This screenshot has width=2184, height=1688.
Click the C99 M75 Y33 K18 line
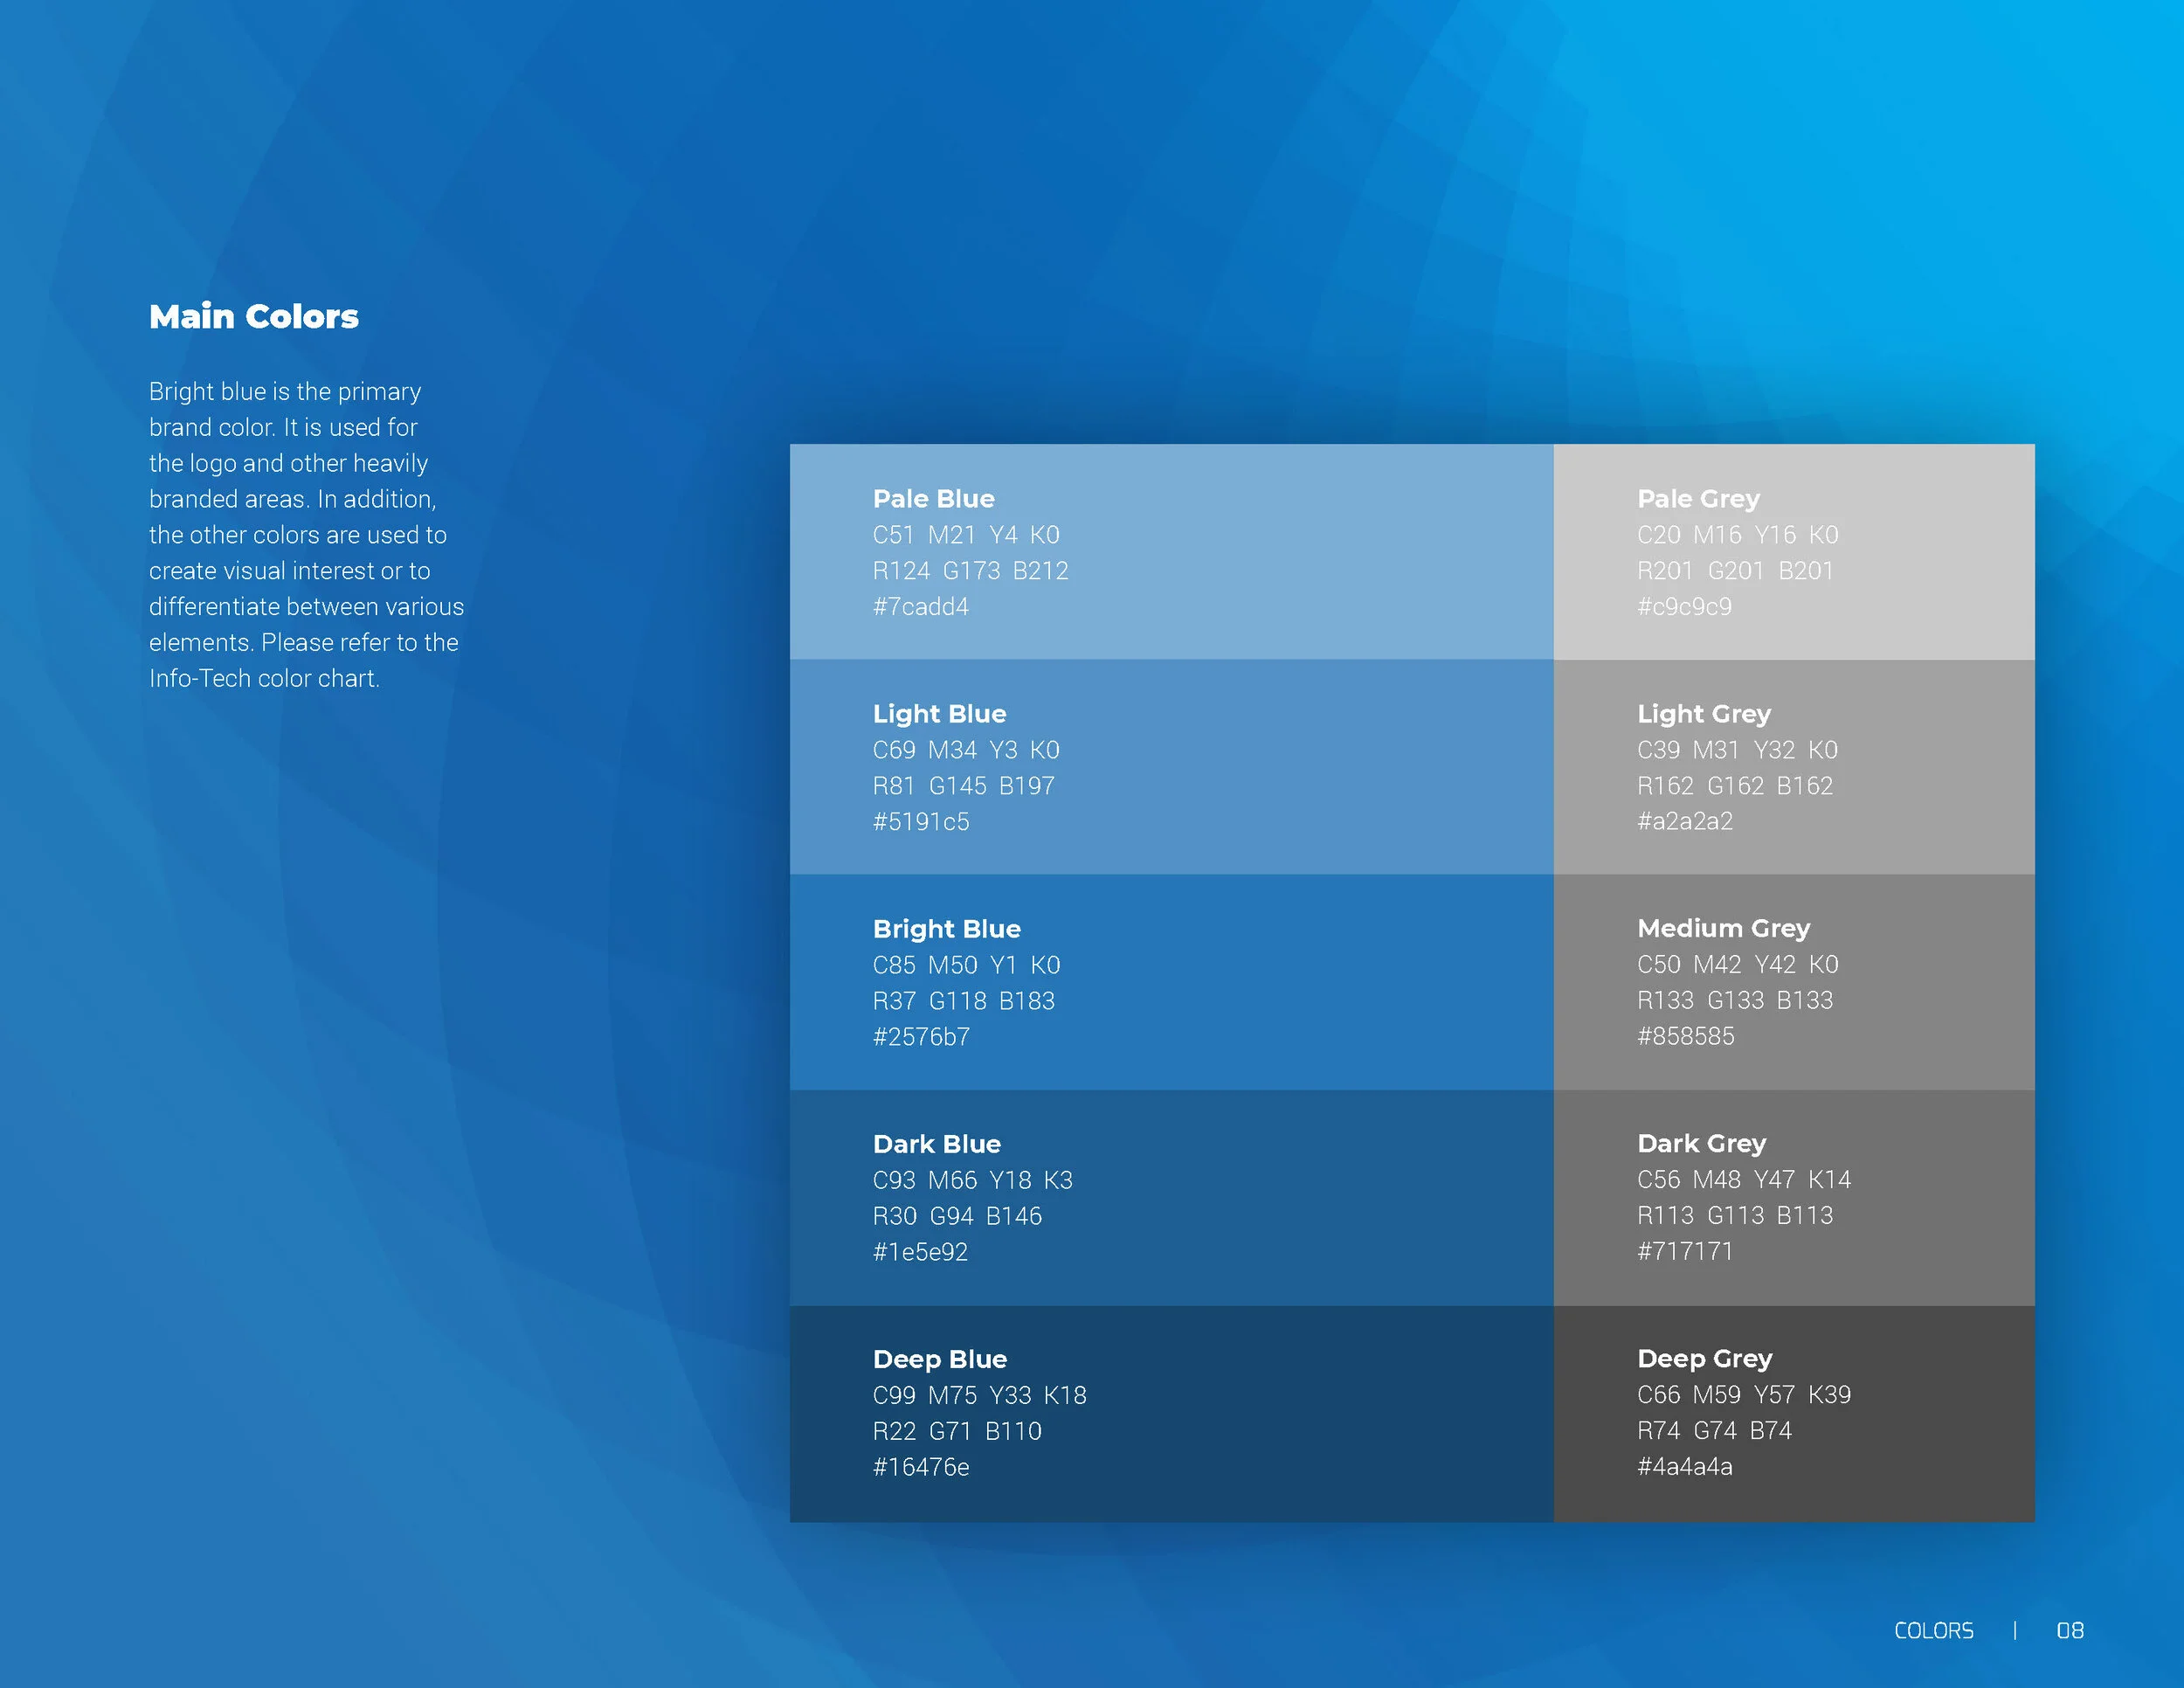point(979,1395)
